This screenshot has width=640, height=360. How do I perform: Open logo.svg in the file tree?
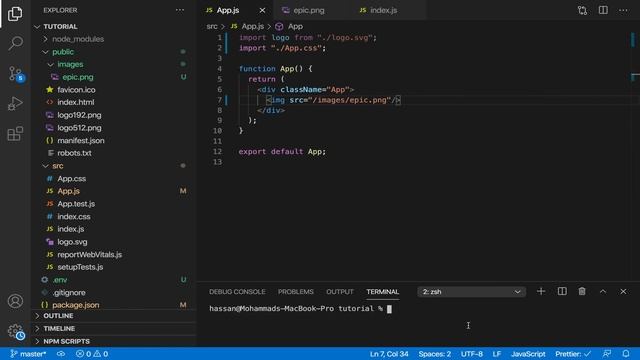[113, 242]
